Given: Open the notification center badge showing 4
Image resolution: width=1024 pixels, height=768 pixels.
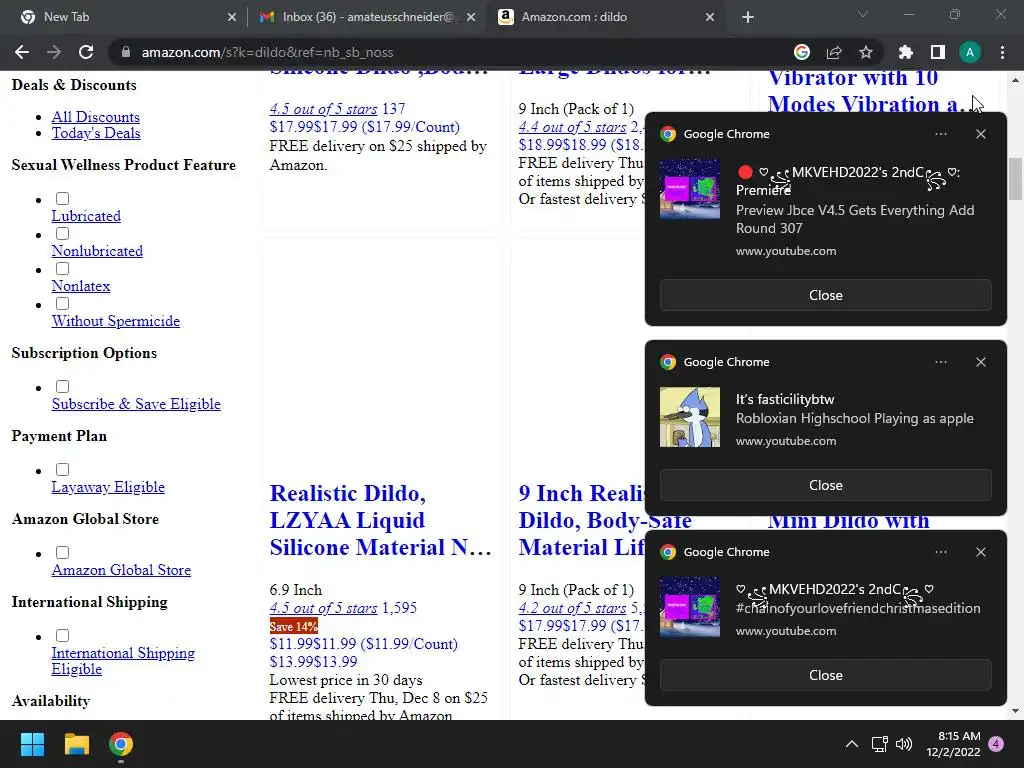Looking at the screenshot, I should tap(997, 744).
